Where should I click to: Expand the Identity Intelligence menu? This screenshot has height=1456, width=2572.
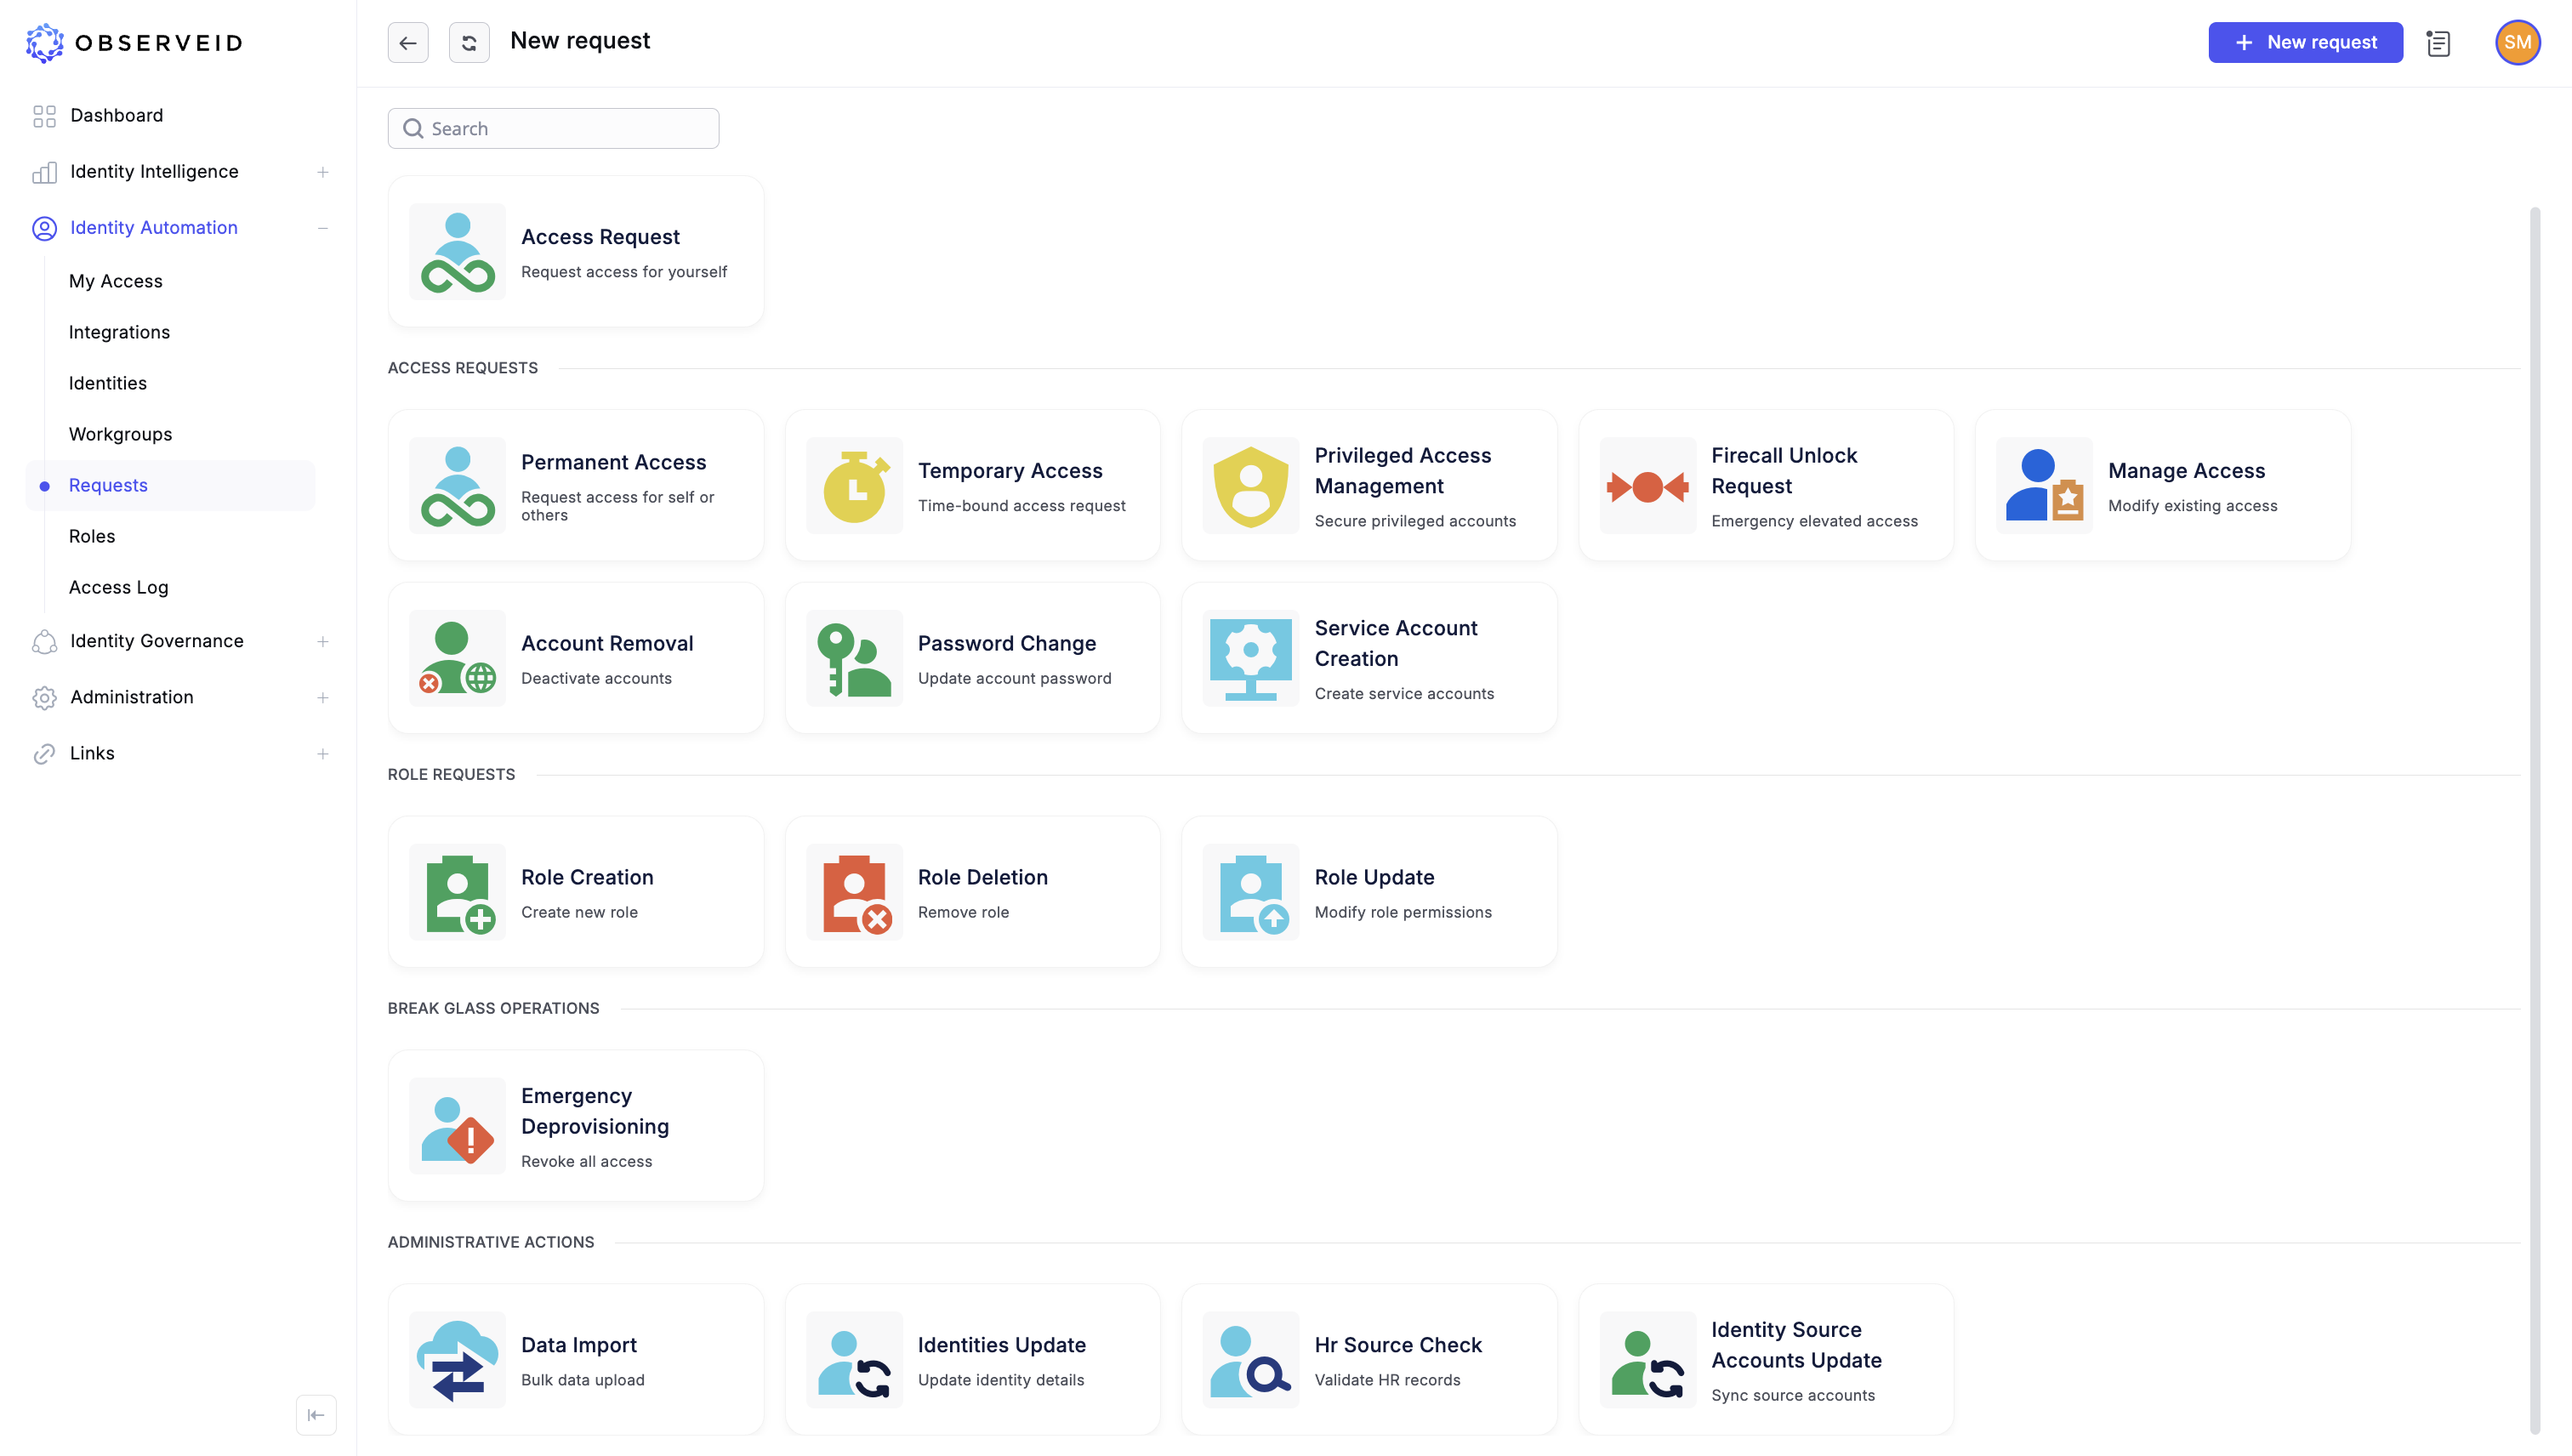coord(322,172)
